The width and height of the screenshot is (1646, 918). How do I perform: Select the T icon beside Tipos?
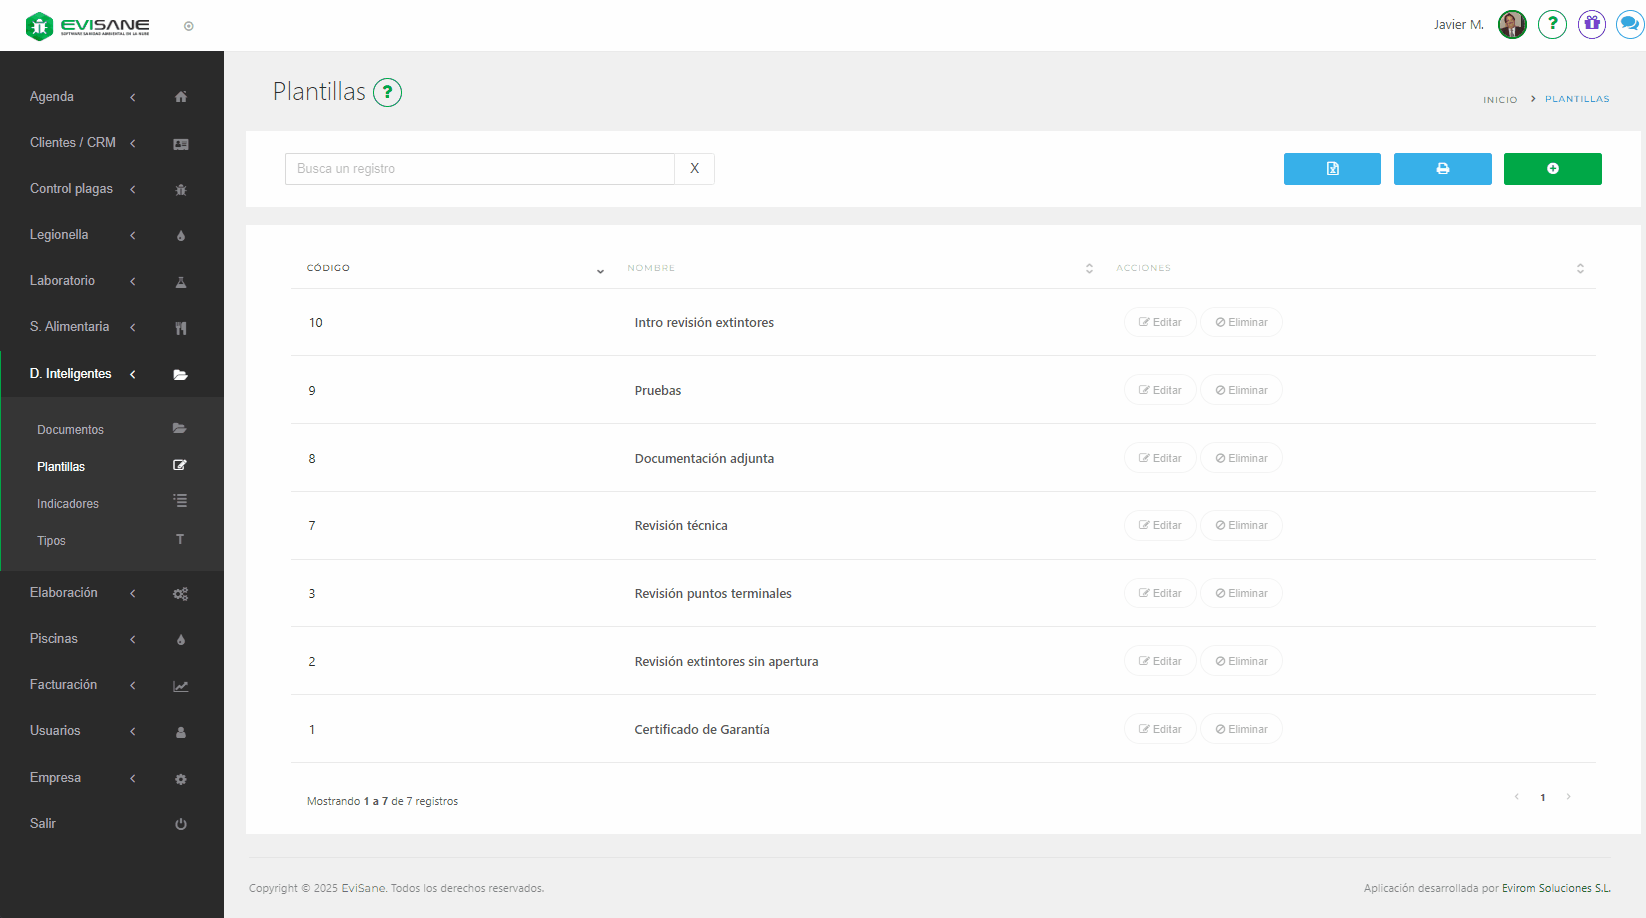tap(180, 539)
